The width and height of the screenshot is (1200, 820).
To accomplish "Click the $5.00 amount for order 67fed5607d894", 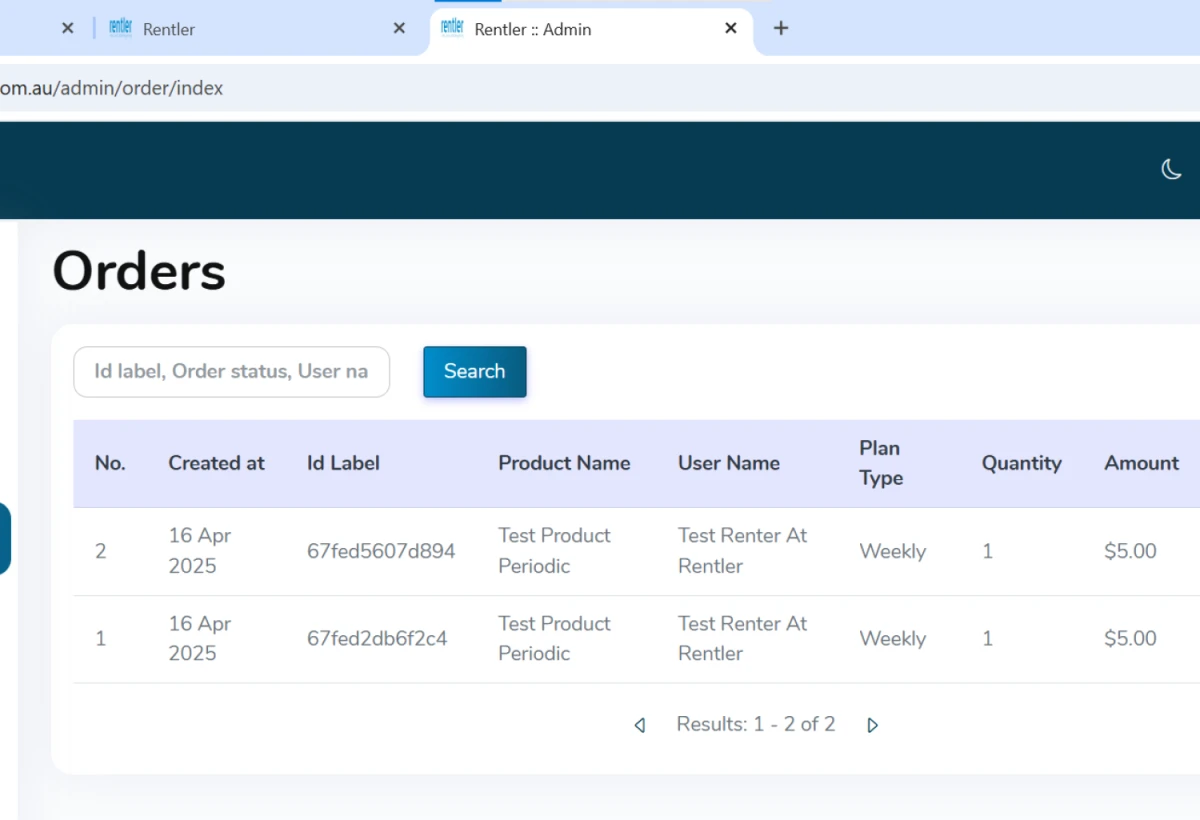I will coord(1130,551).
